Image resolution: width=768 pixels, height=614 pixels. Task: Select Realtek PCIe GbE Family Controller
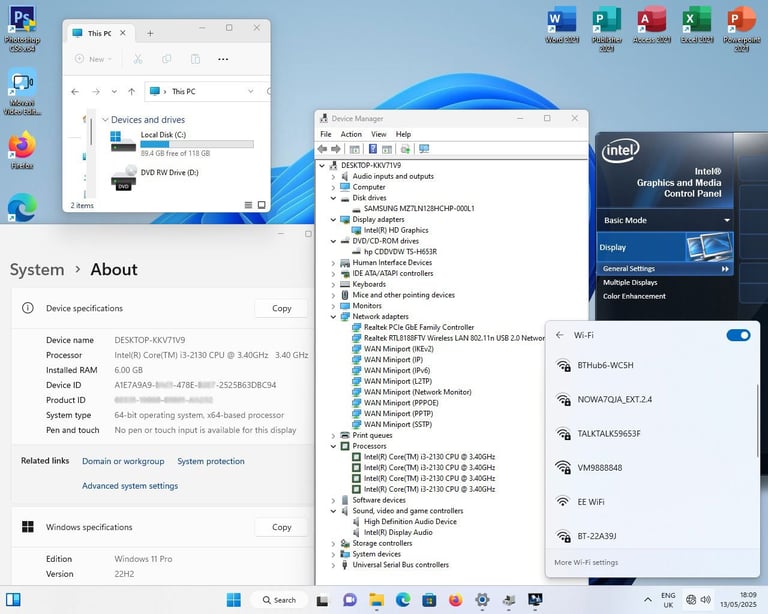(419, 327)
